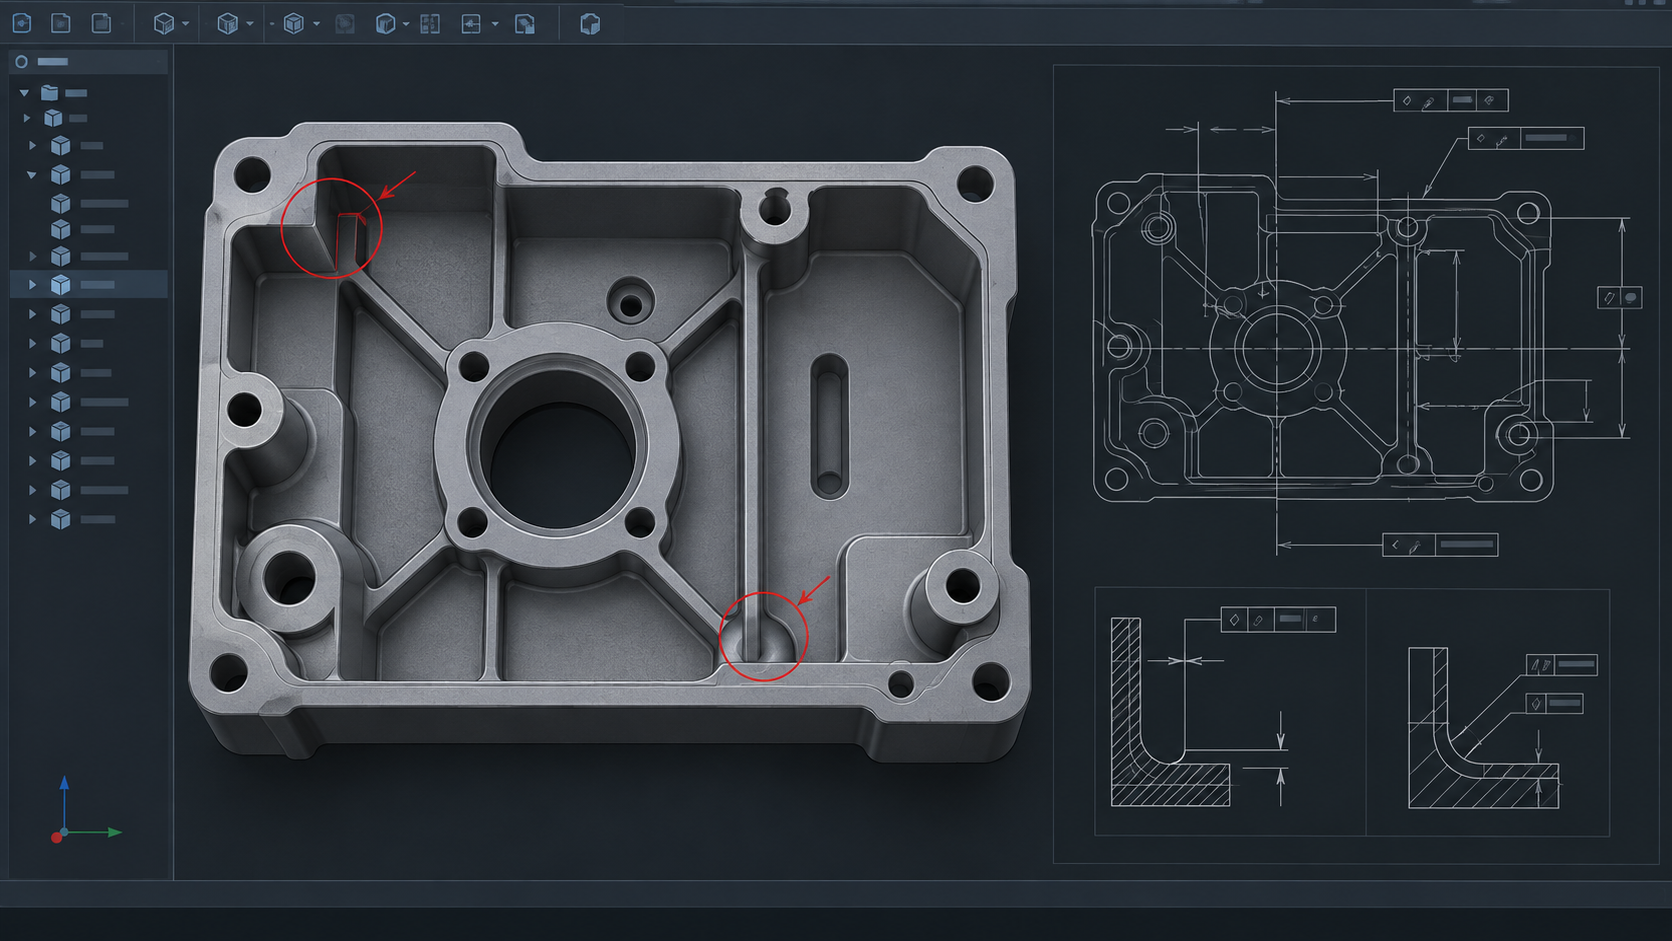Select the second child under the expanded component

83,230
